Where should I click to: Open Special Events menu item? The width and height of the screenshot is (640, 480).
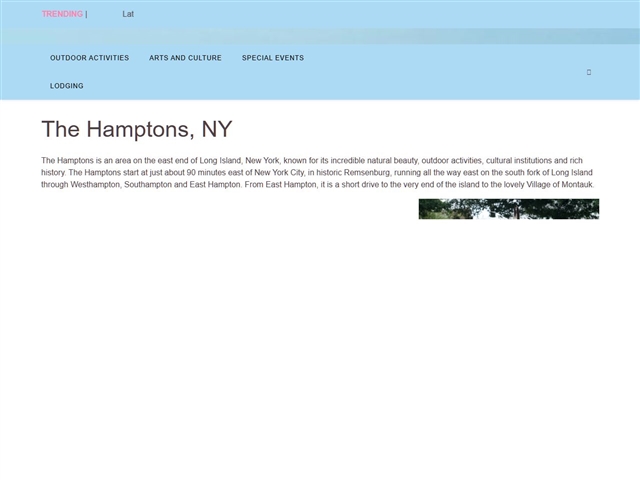273,58
